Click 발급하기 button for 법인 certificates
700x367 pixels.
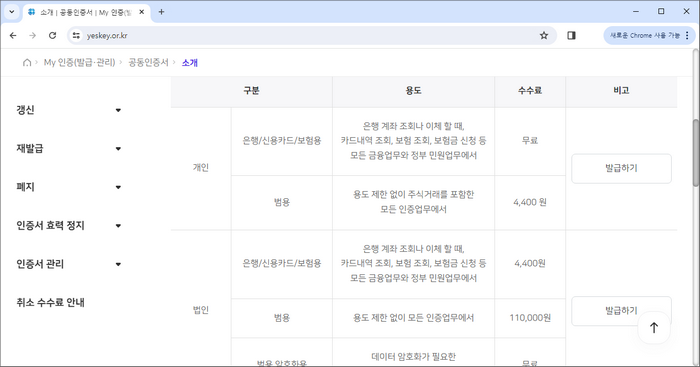(621, 310)
